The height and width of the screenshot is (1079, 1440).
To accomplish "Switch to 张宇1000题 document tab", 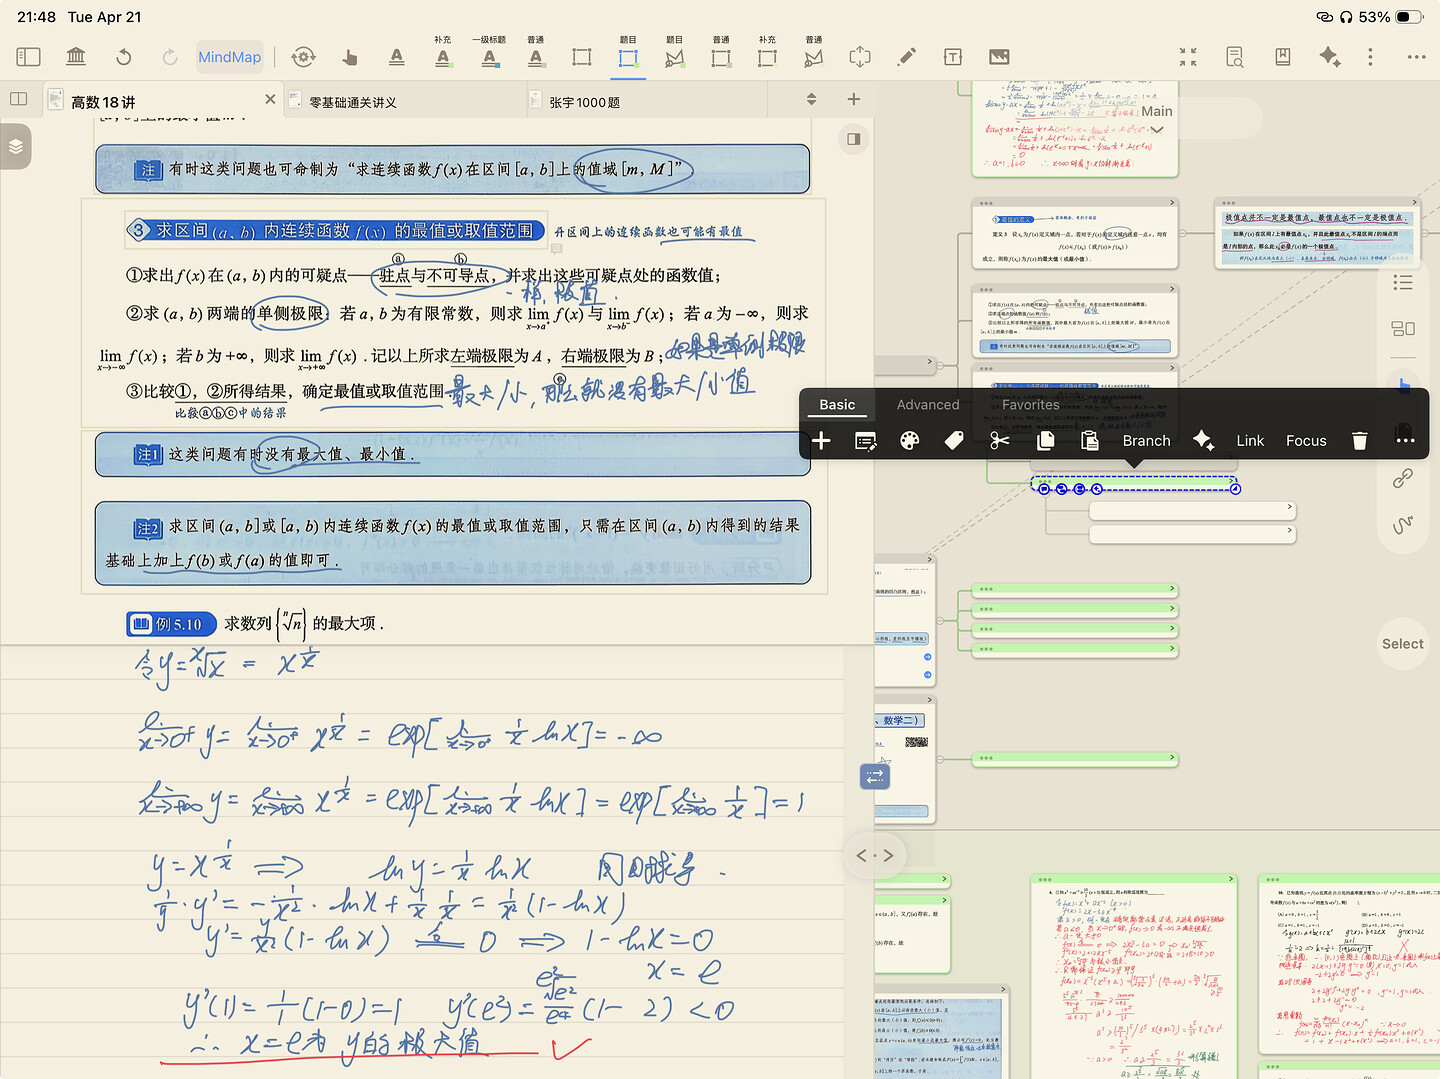I will coord(584,102).
